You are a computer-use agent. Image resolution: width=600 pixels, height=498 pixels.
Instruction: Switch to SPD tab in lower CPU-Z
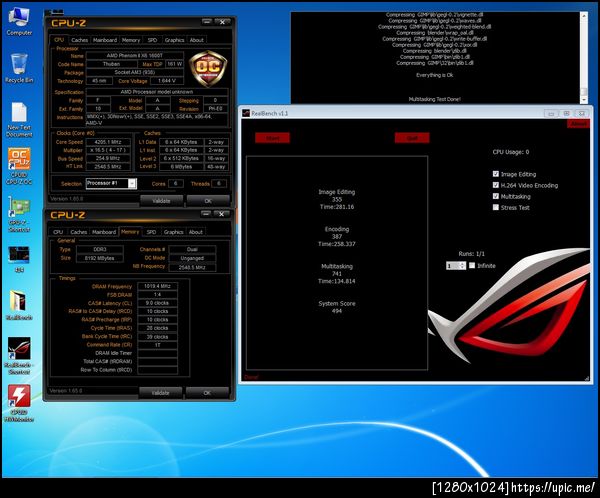pos(152,232)
